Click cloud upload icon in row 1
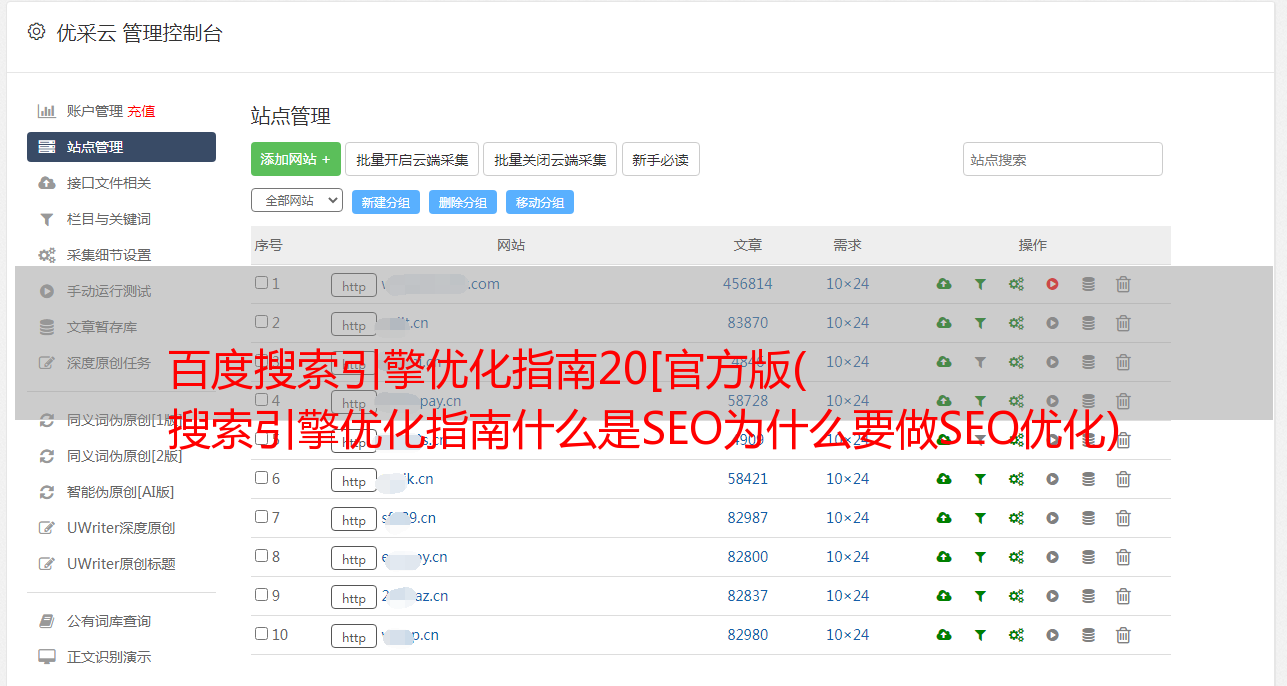 click(944, 284)
